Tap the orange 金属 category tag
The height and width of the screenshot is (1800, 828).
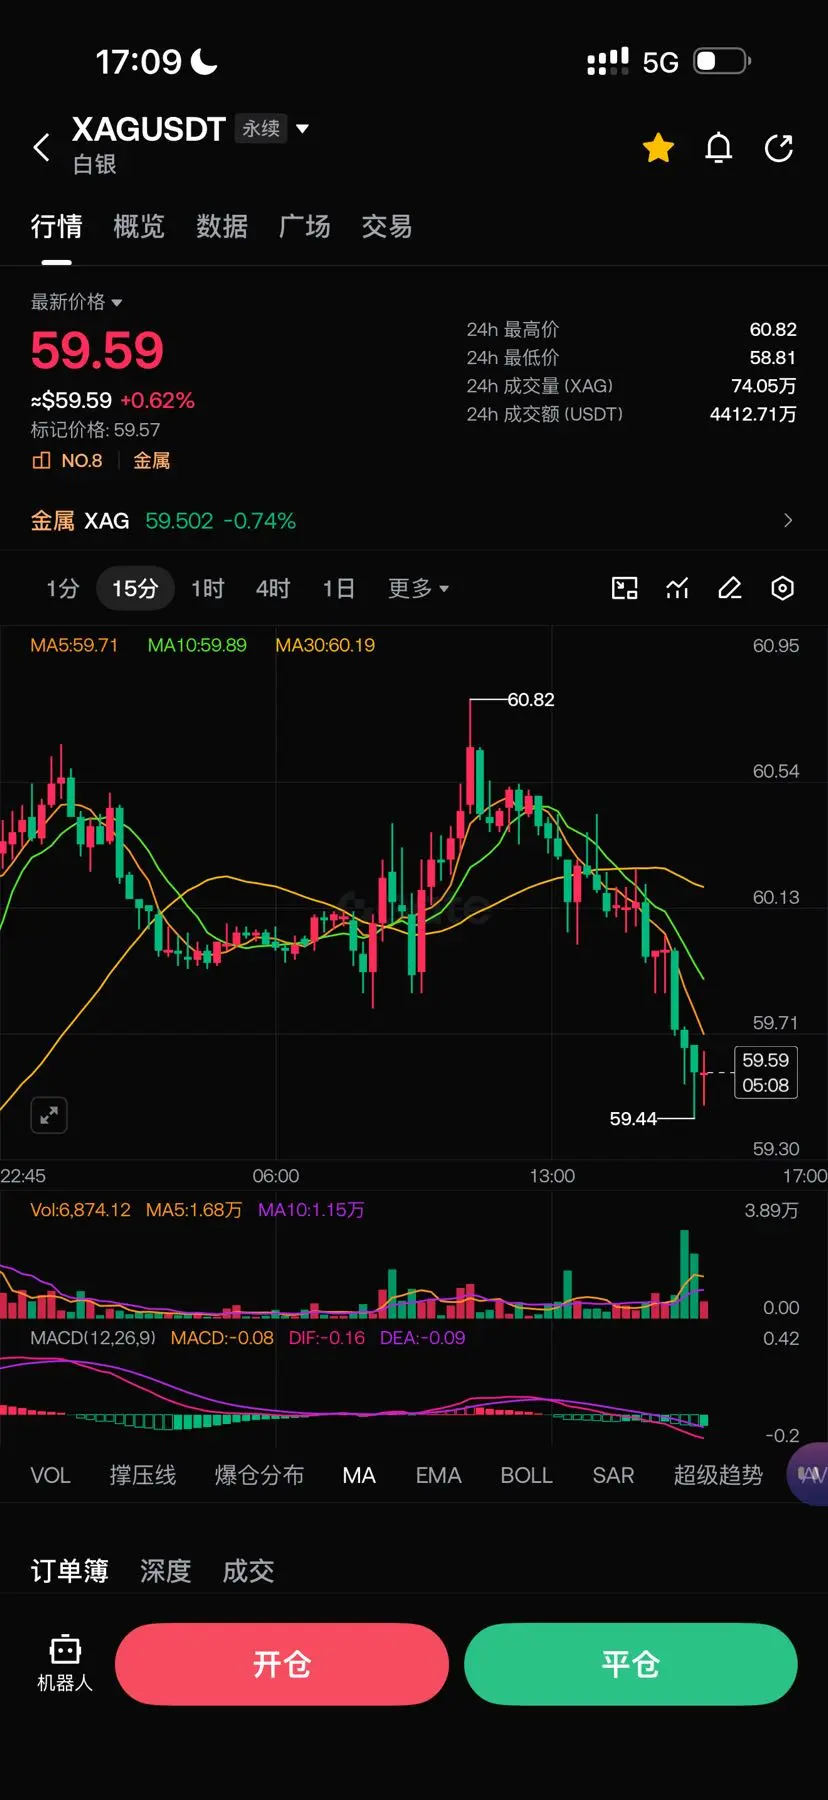pos(152,461)
